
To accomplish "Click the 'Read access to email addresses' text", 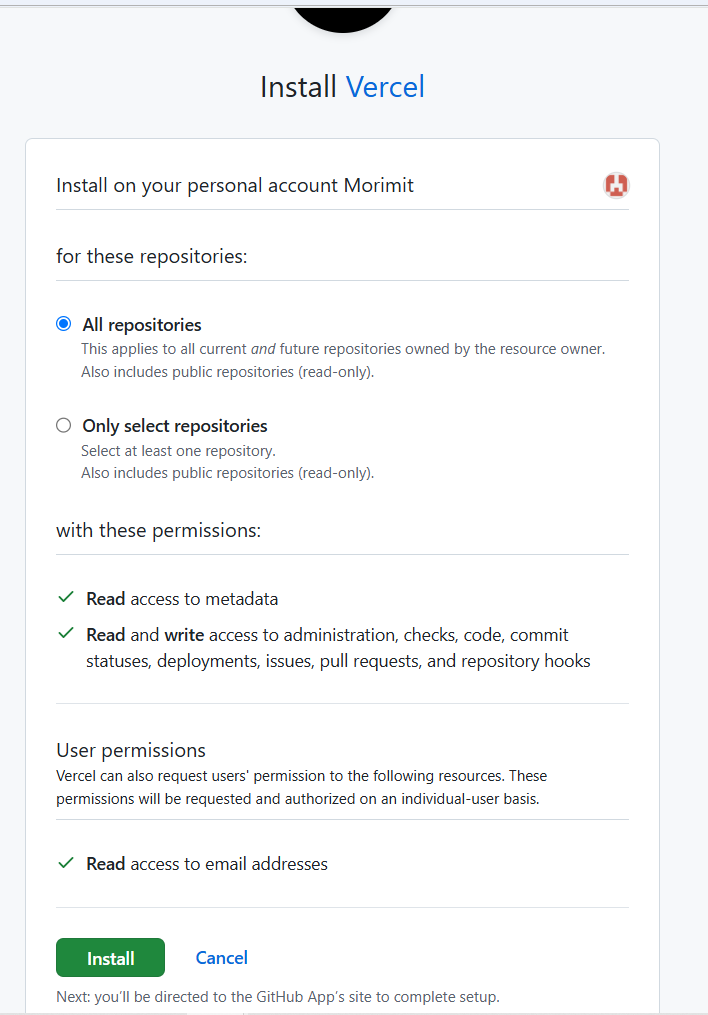I will pyautogui.click(x=207, y=864).
